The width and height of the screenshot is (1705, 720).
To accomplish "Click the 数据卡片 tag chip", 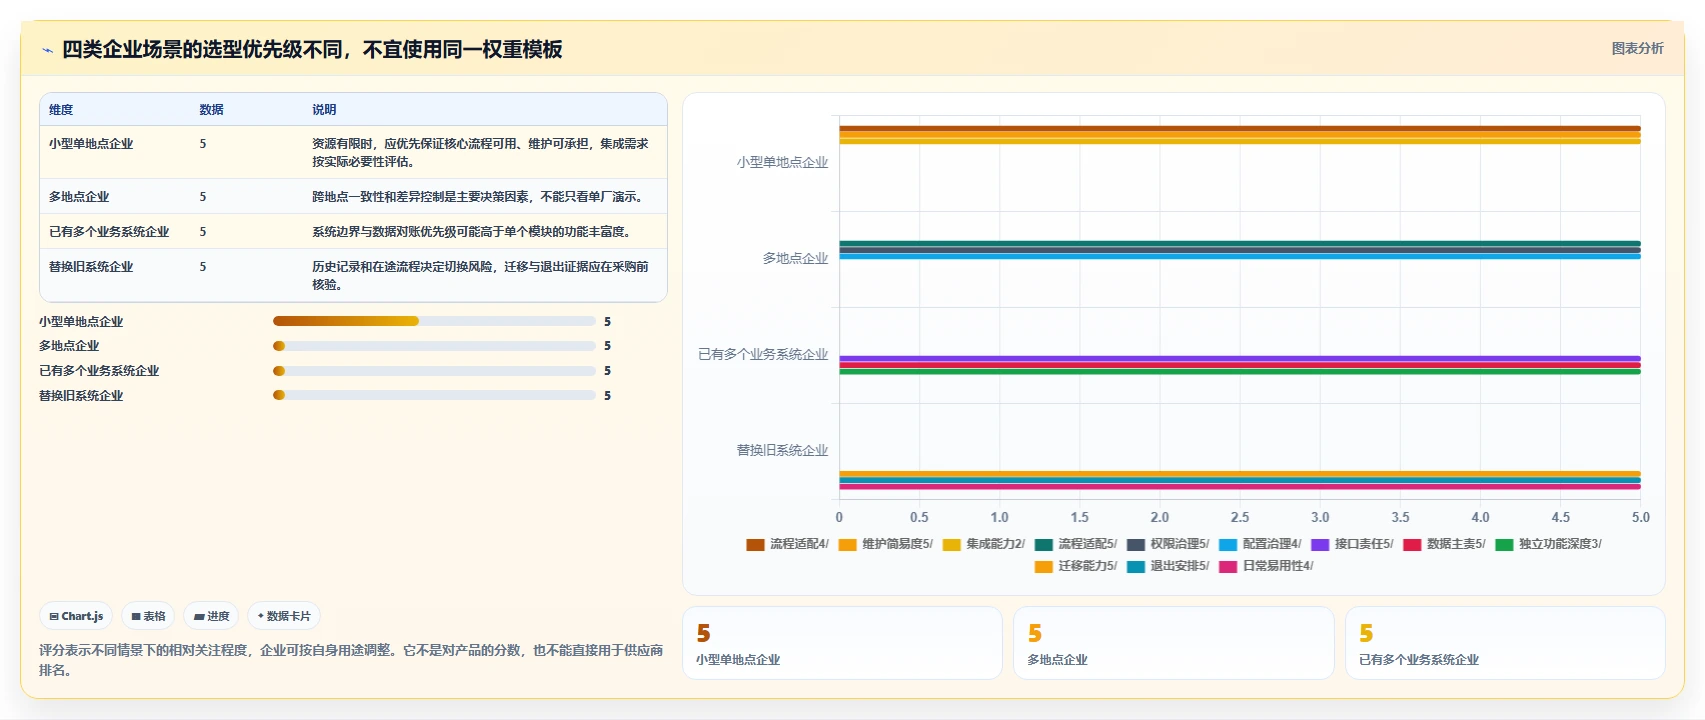I will pyautogui.click(x=284, y=616).
